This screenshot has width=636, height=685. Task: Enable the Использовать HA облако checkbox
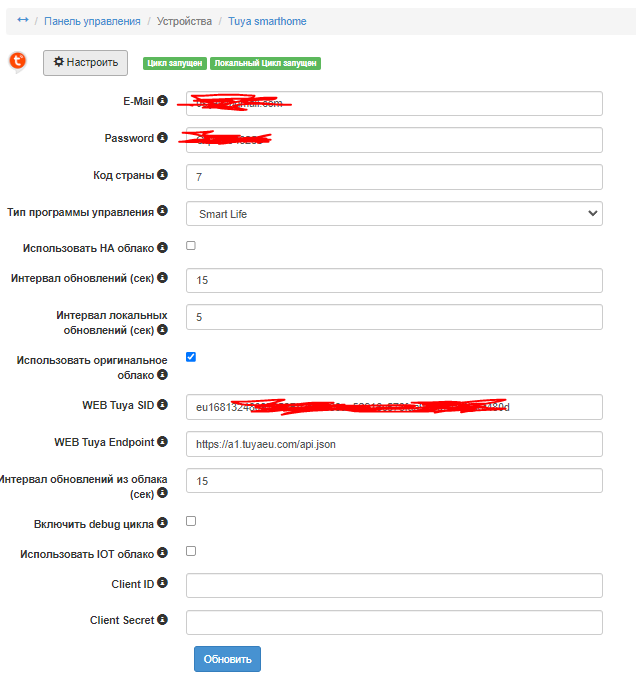191,246
